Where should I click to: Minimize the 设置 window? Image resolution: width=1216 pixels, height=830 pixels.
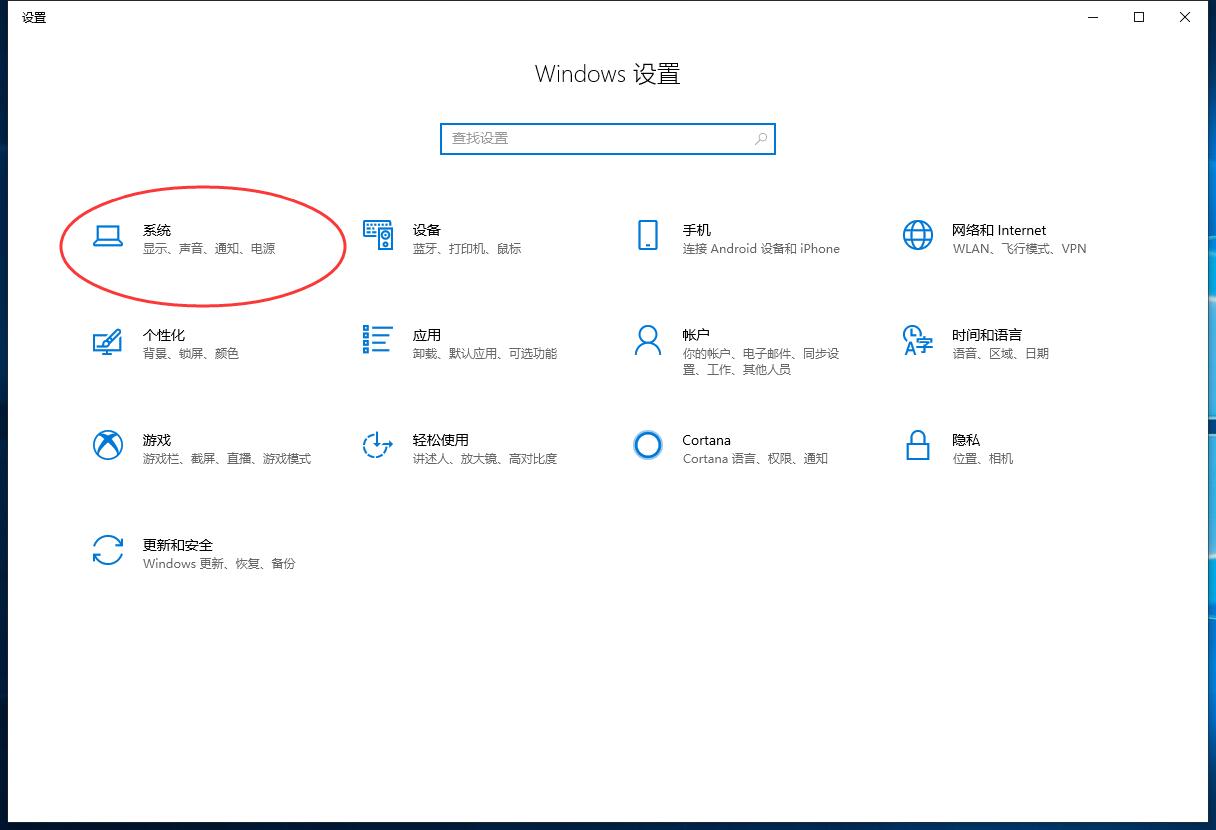coord(1093,17)
